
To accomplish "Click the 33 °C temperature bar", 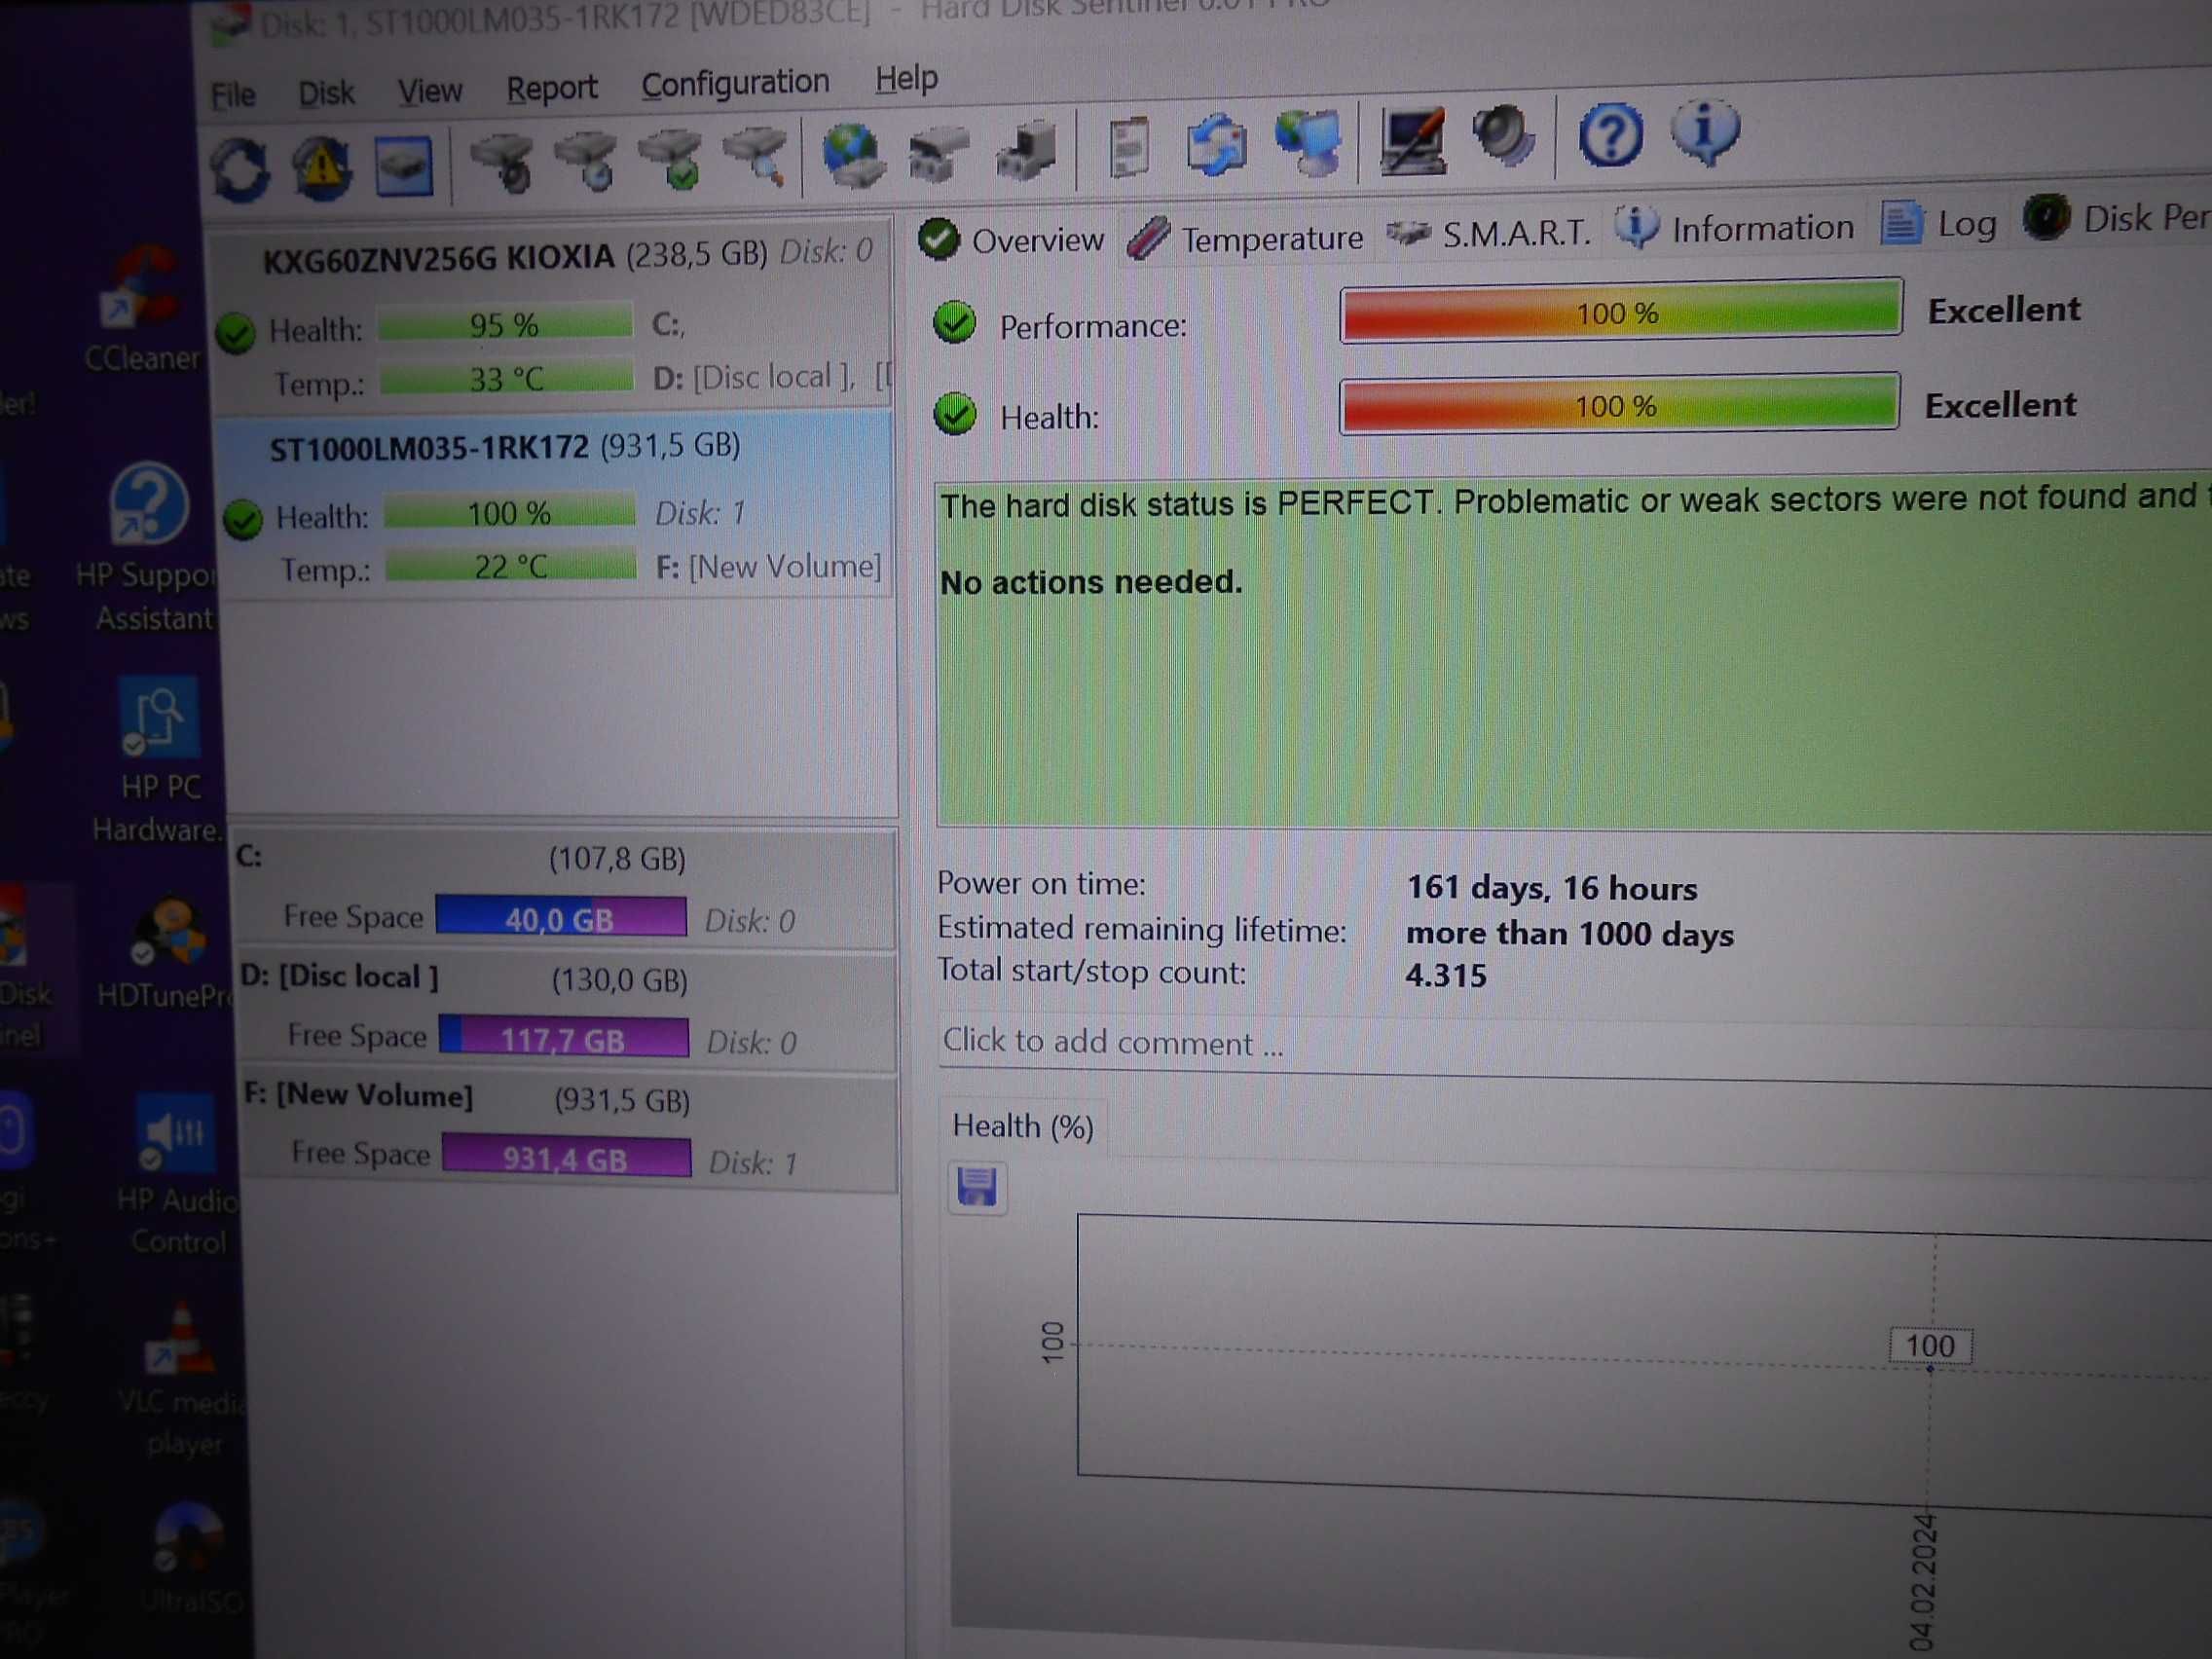I will click(x=507, y=378).
